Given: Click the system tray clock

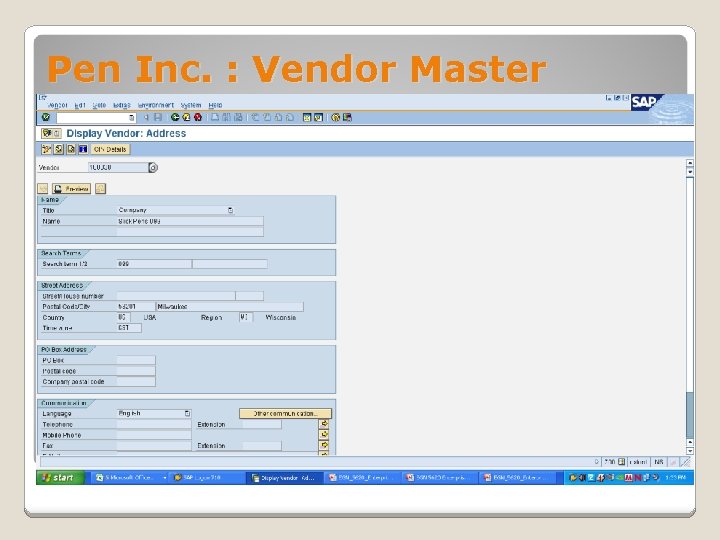Looking at the screenshot, I should point(675,478).
